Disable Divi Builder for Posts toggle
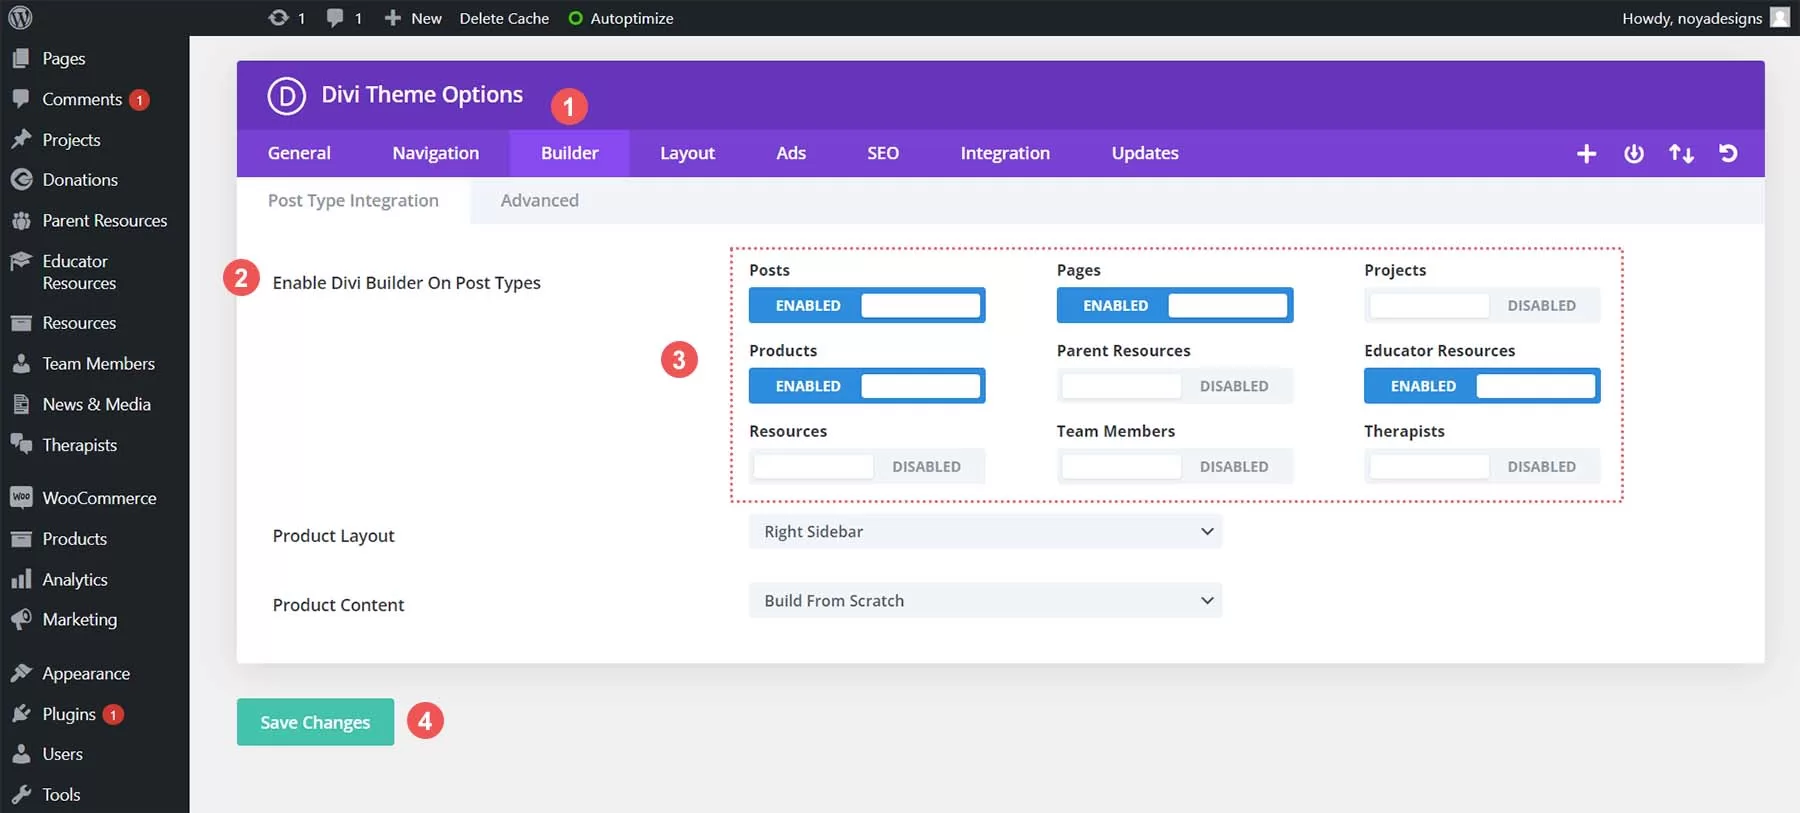This screenshot has width=1800, height=813. coord(866,305)
